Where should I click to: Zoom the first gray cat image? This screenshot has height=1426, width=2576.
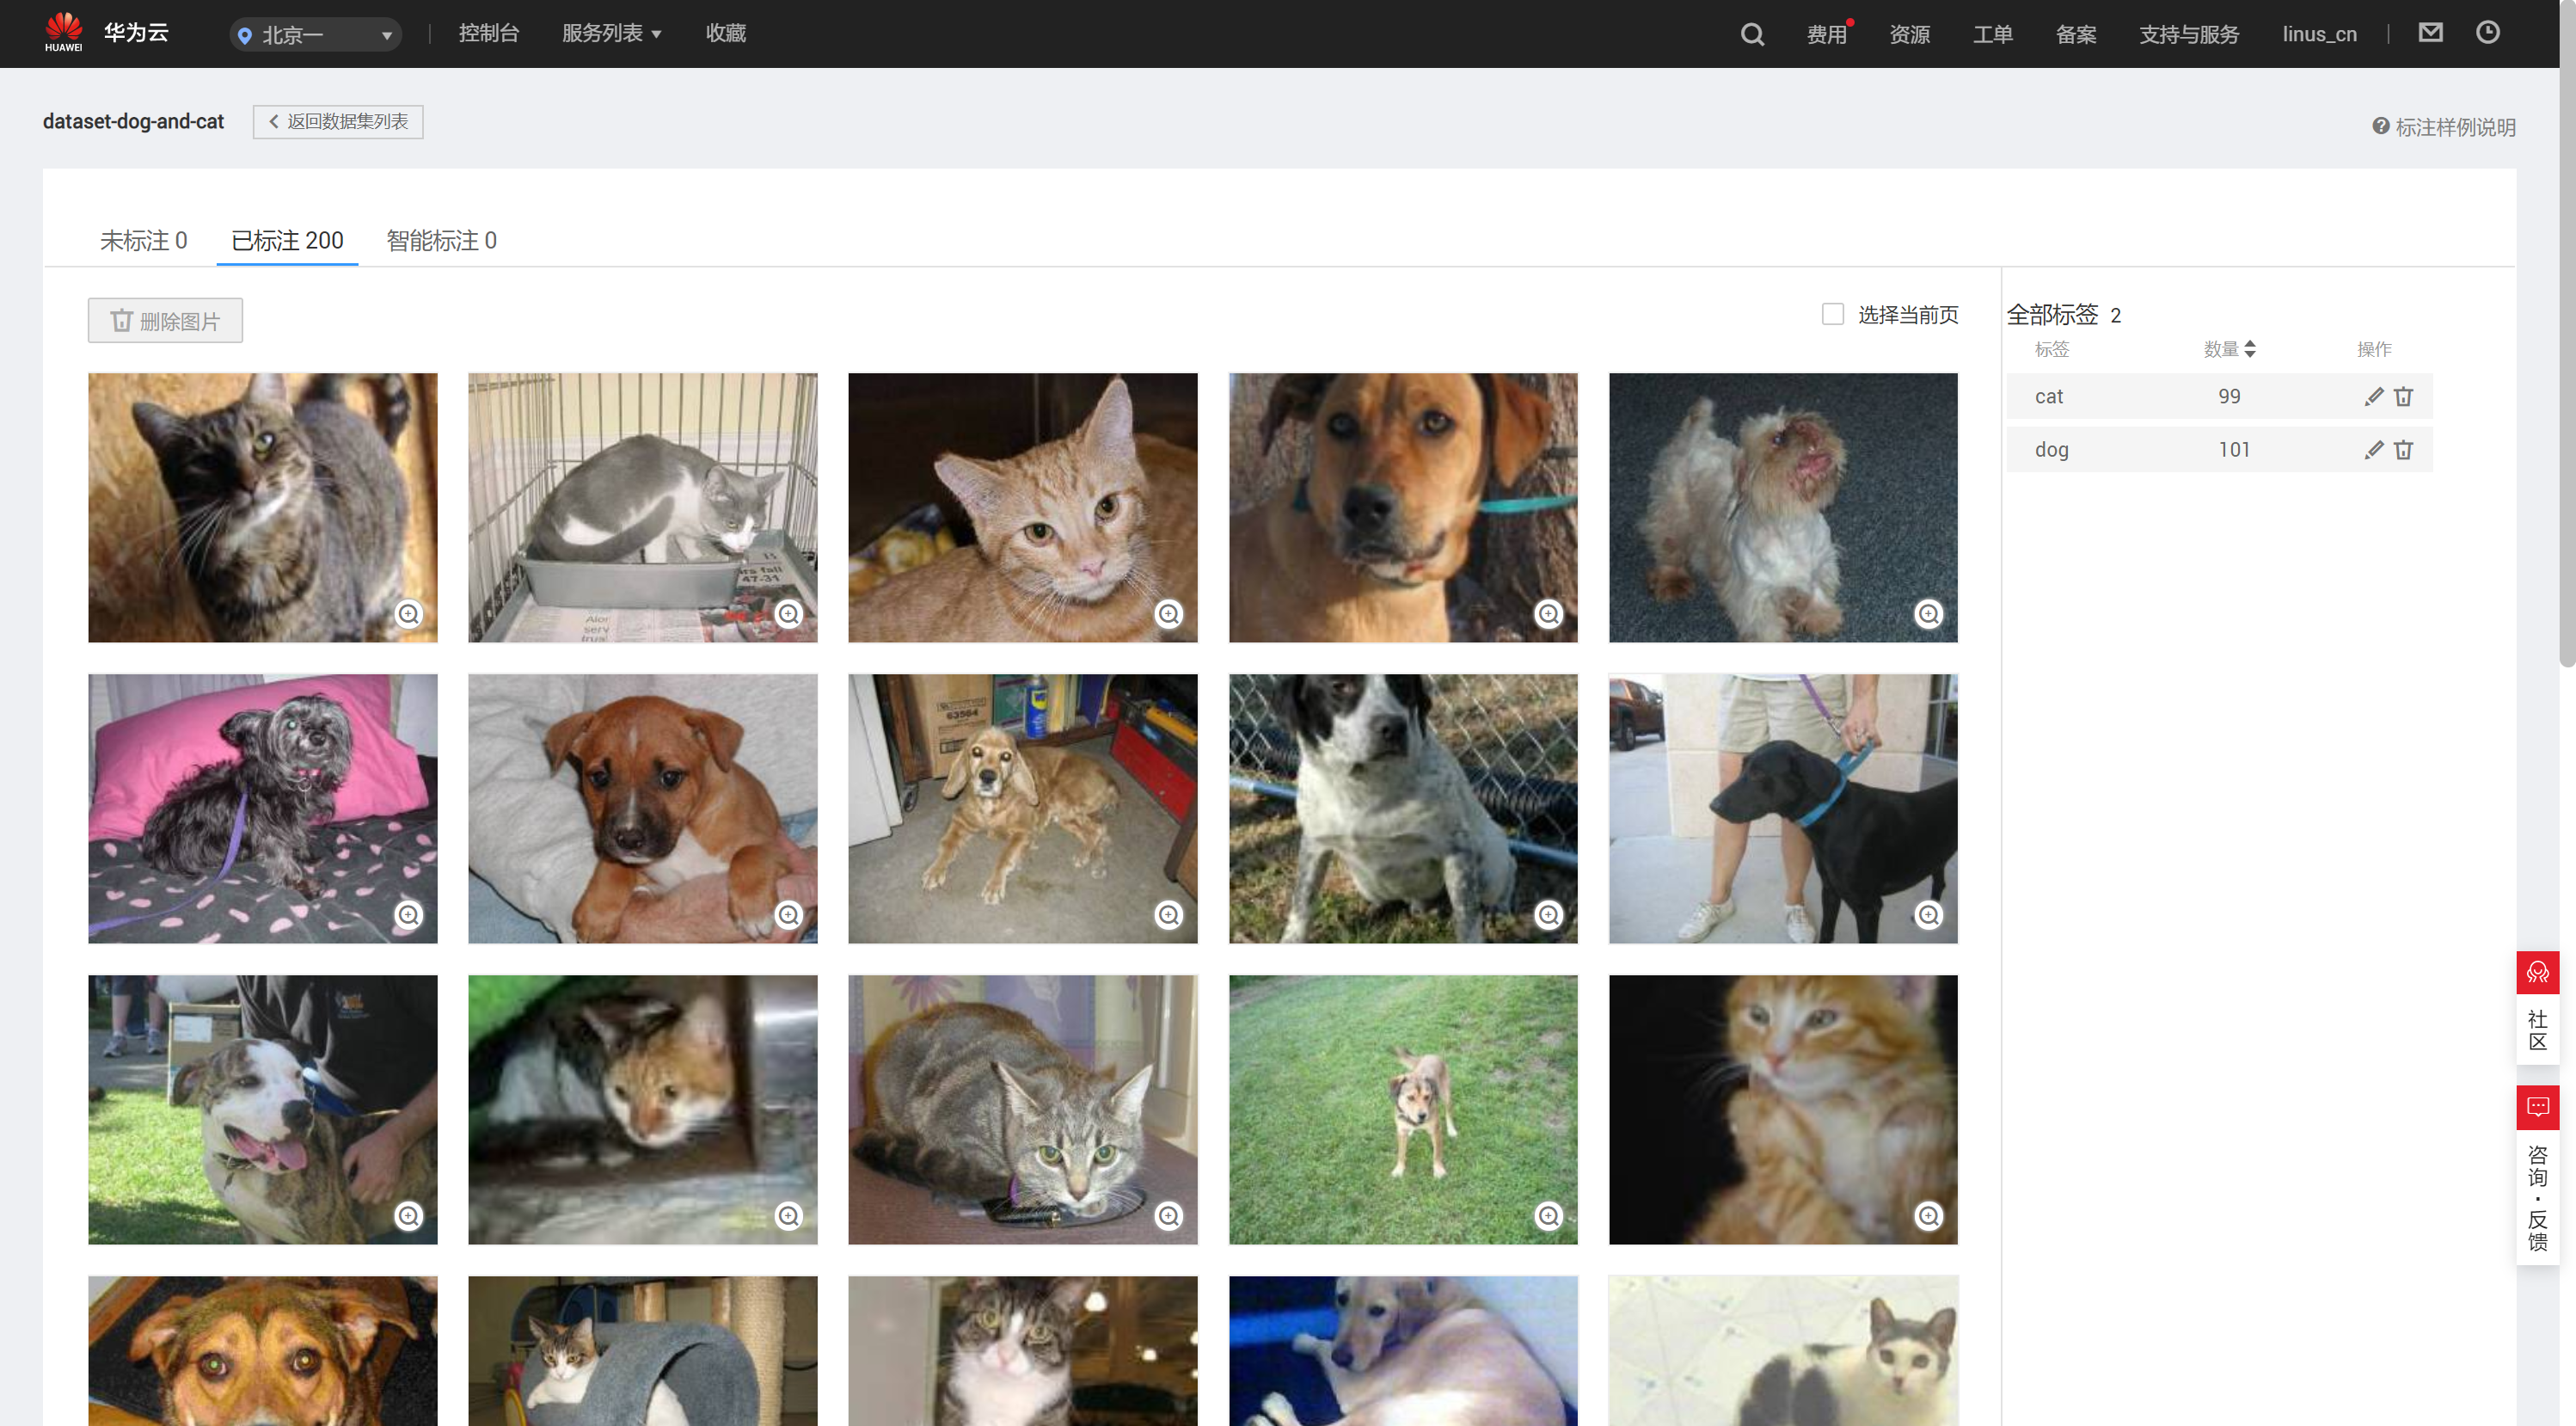coord(408,613)
